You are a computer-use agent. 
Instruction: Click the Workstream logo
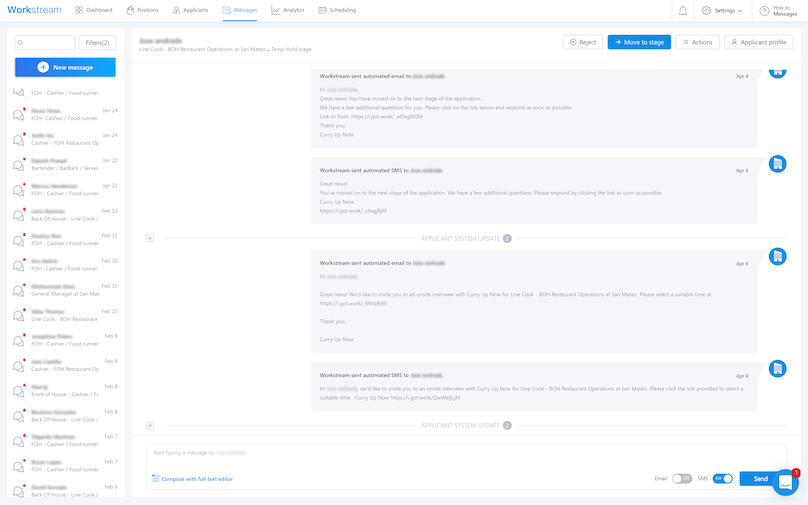click(34, 10)
